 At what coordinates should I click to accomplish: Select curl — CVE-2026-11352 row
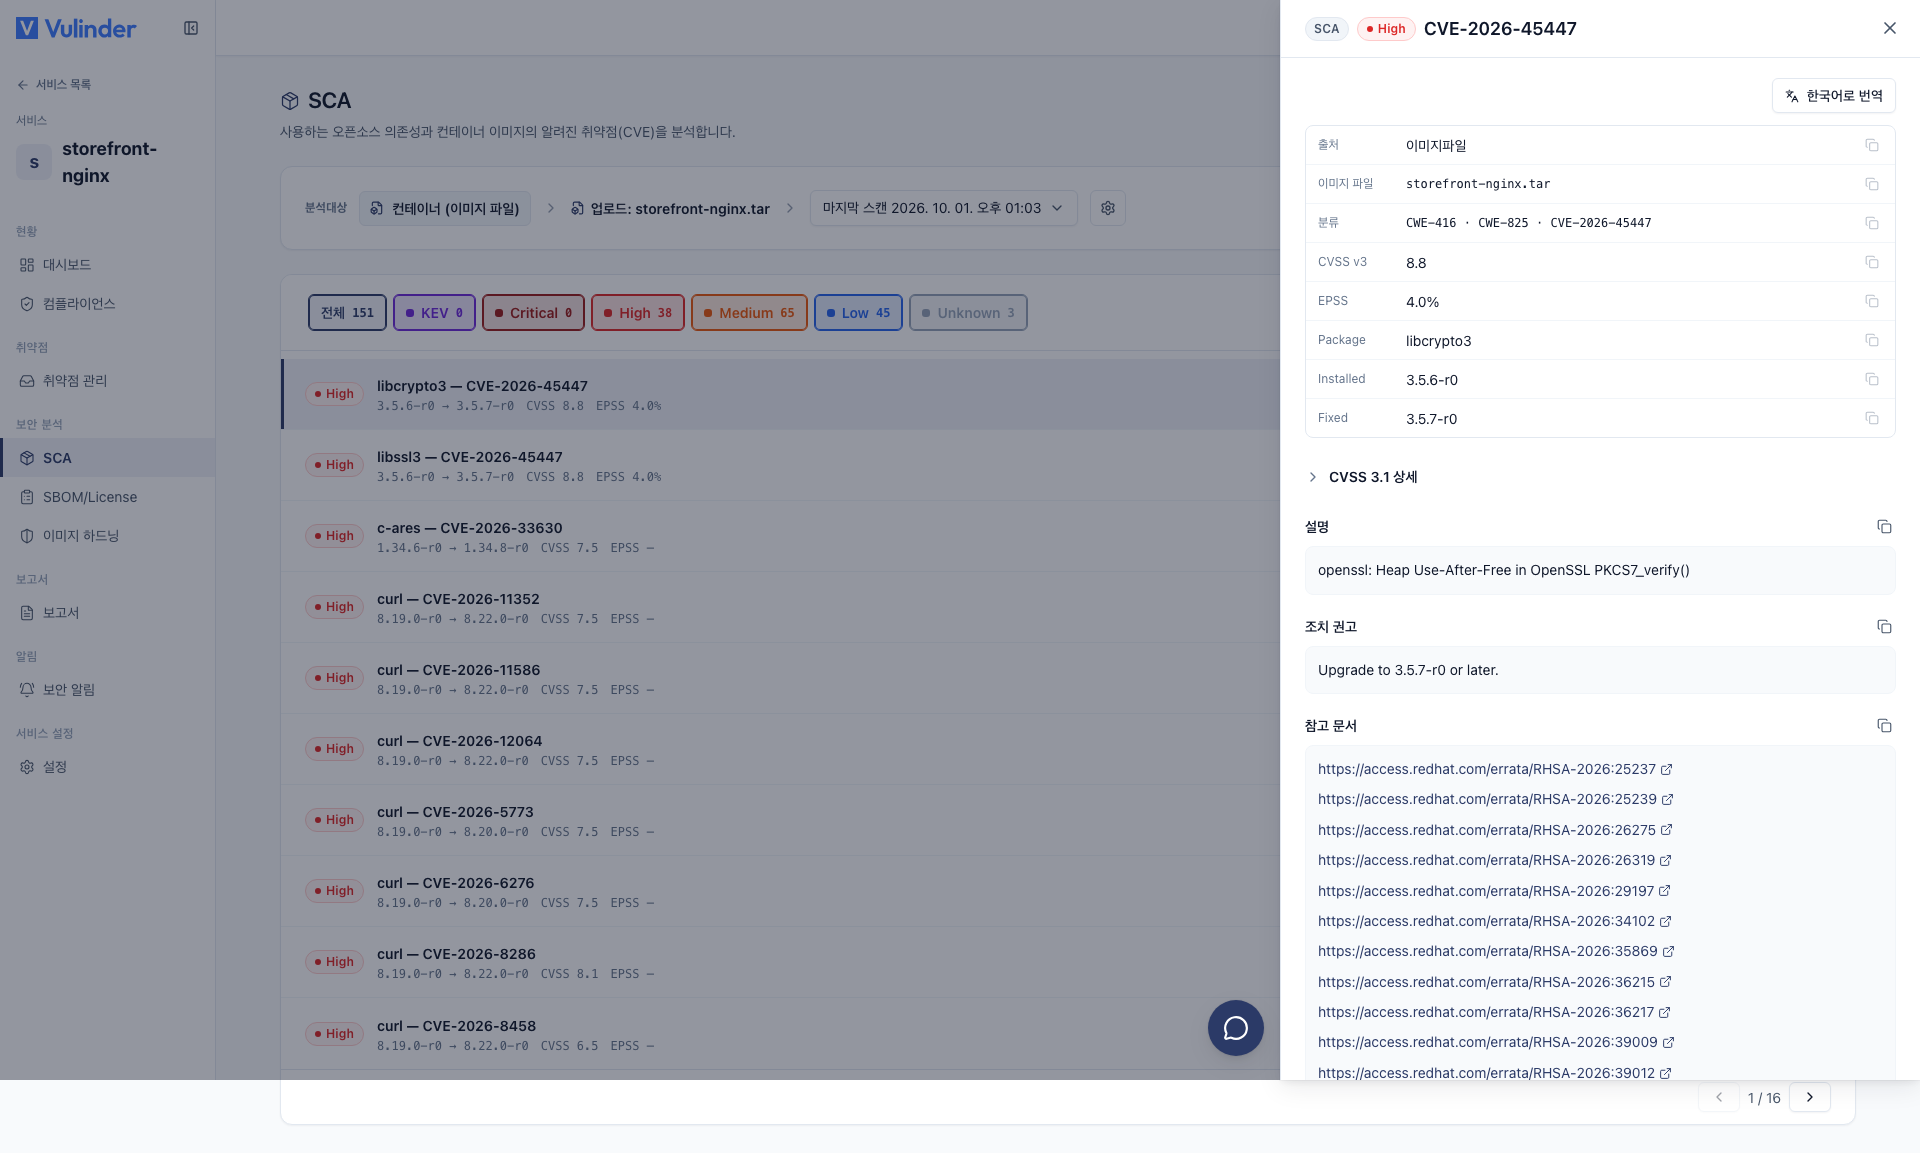coord(780,607)
